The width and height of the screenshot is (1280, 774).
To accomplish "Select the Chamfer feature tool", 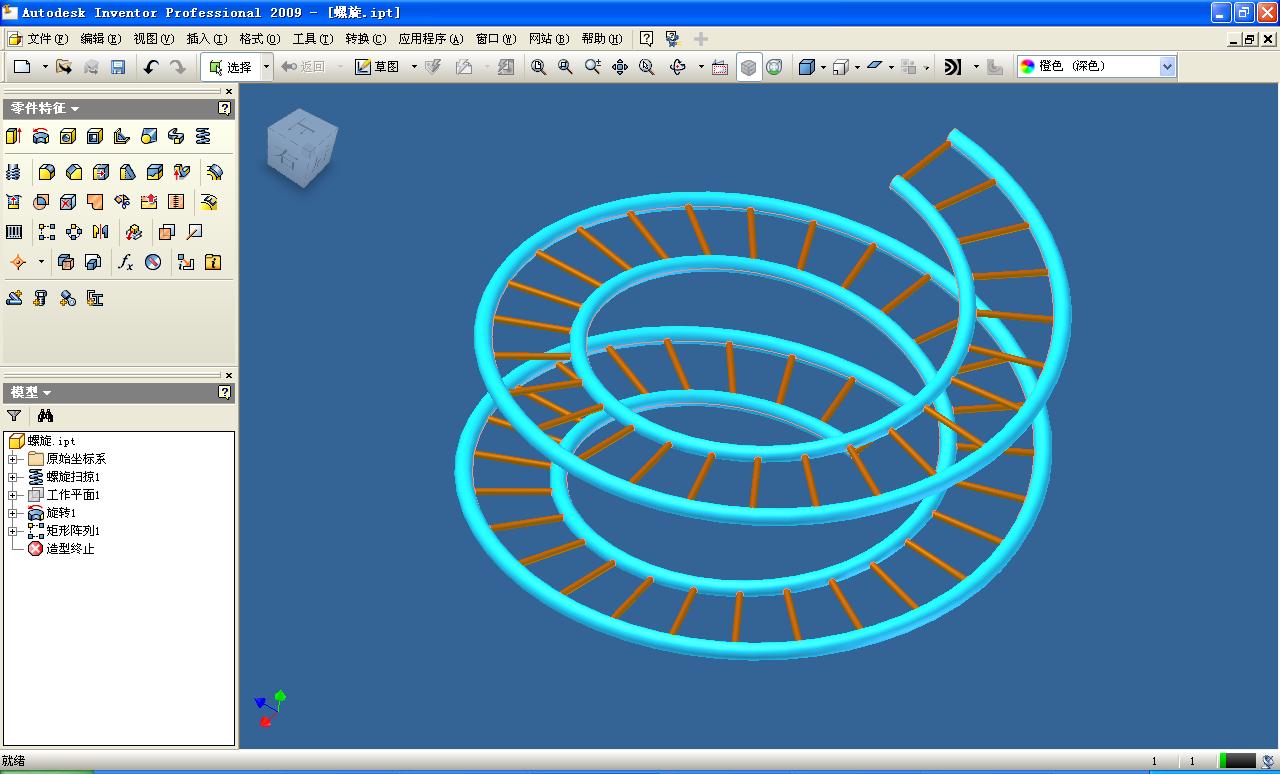I will click(73, 172).
